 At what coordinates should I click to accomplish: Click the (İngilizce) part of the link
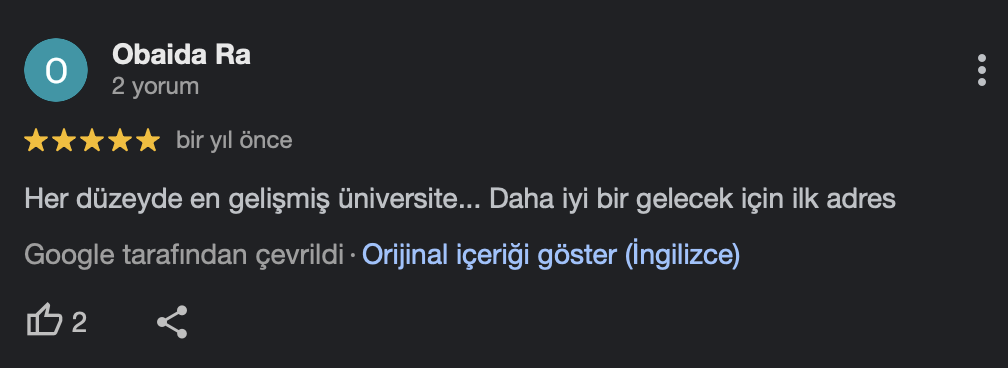point(682,255)
